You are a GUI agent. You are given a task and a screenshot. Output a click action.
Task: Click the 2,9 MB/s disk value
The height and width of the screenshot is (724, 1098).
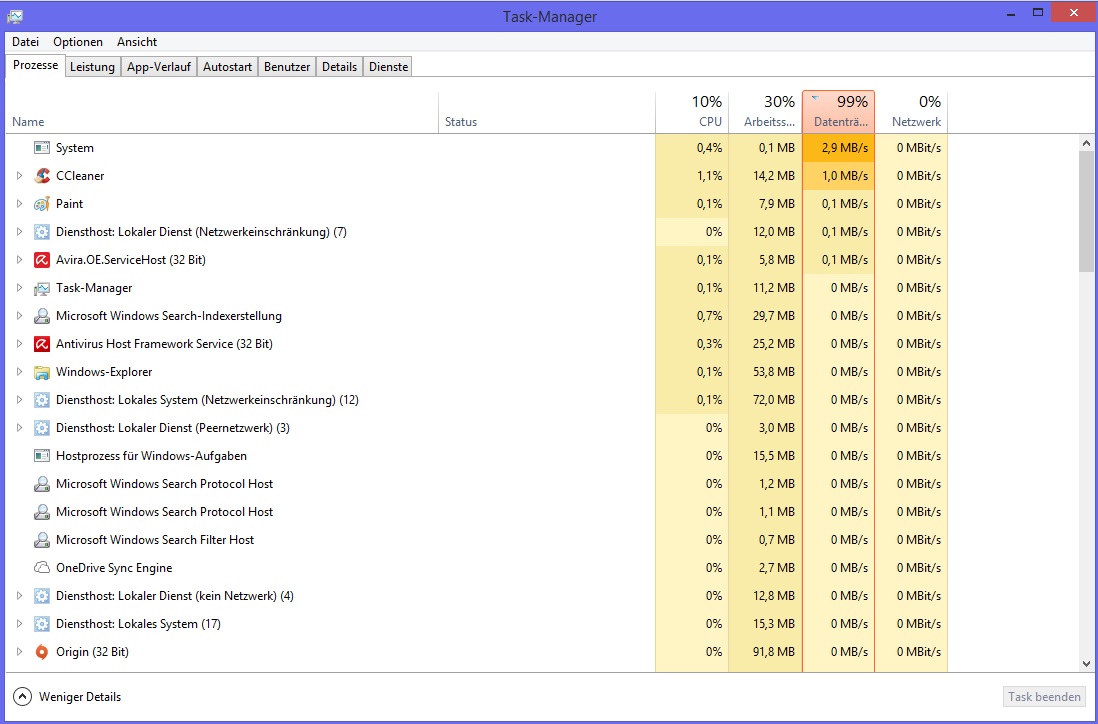(845, 148)
